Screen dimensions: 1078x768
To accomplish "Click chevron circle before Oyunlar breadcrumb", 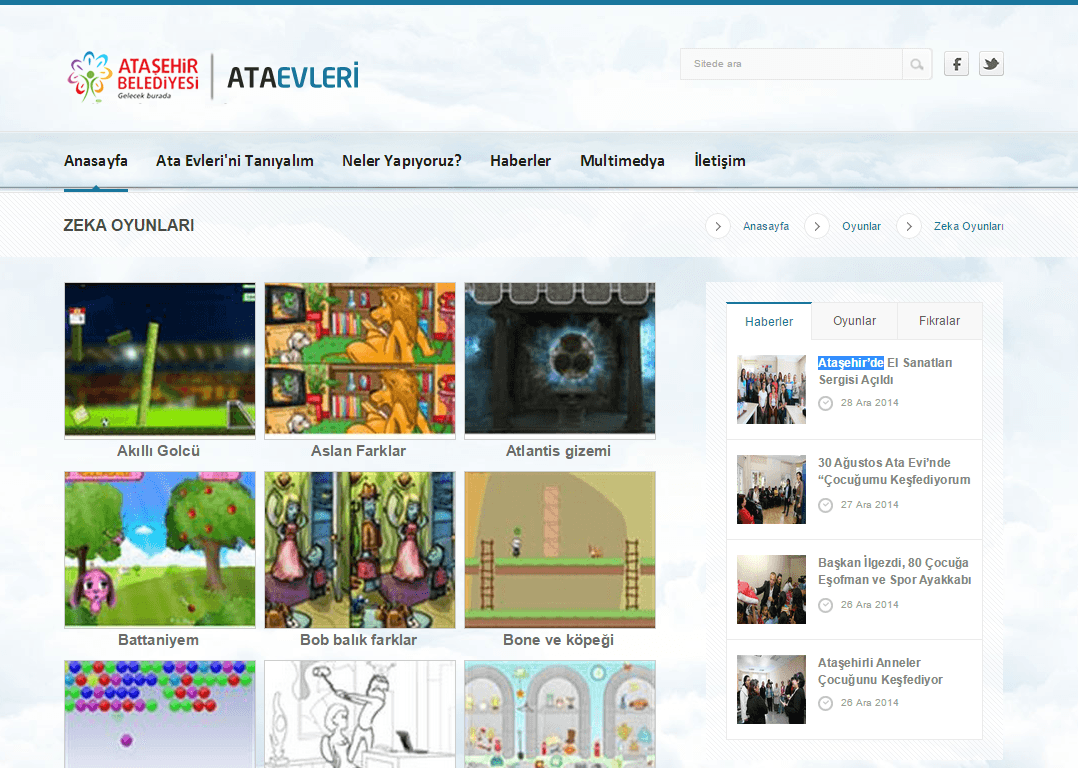I will 817,226.
